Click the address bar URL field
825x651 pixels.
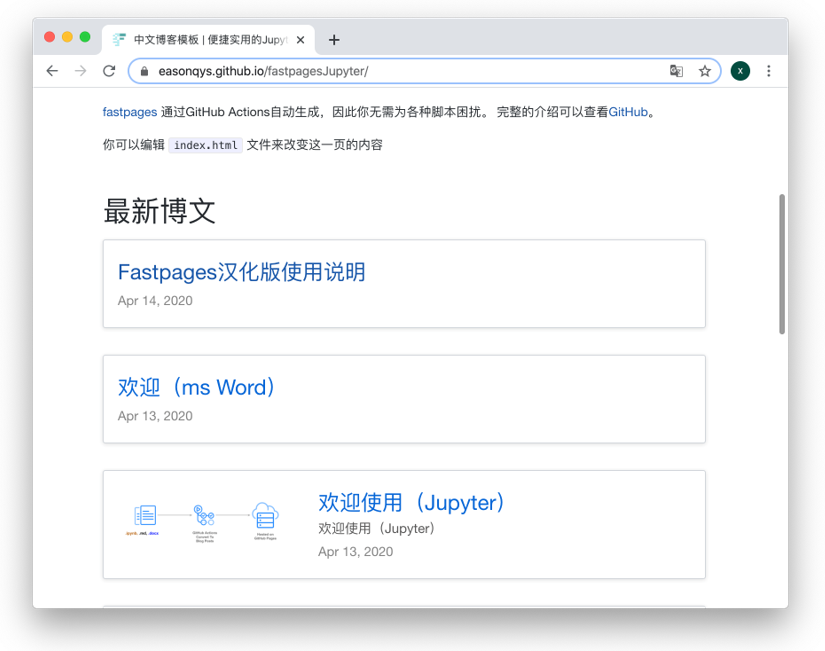(400, 71)
